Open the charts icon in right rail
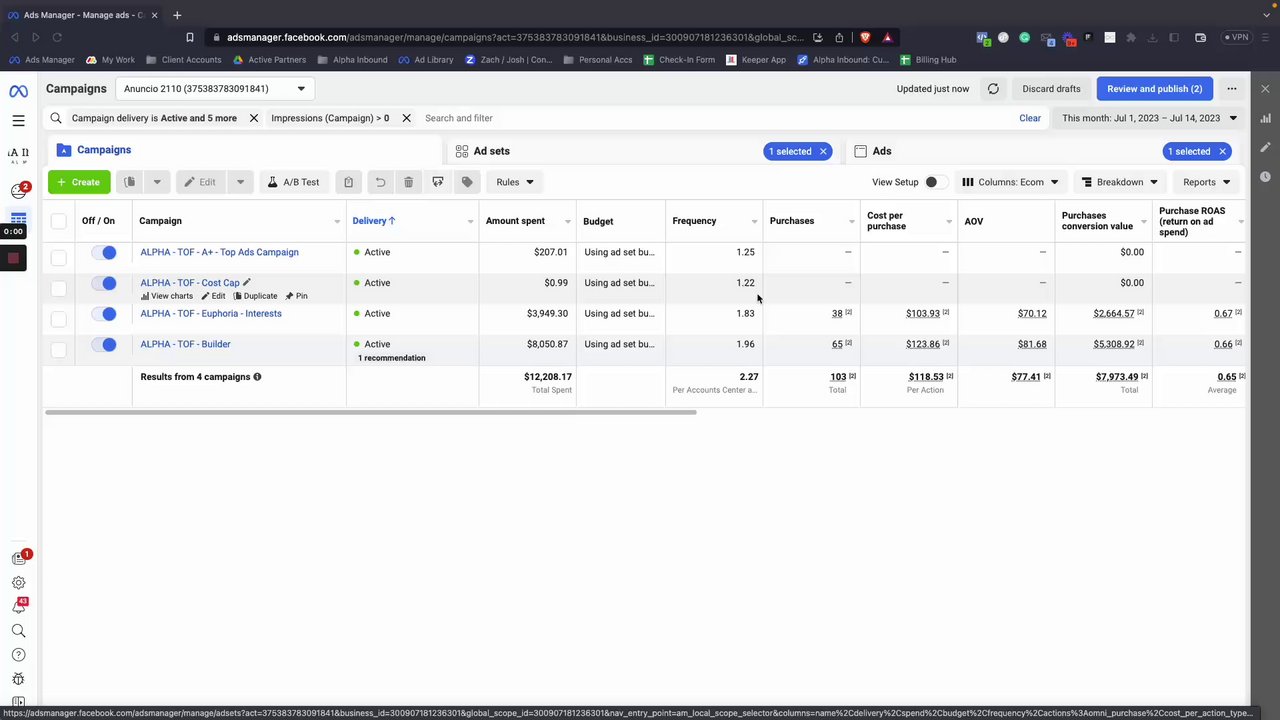Screen dimensions: 1280x720 [x=1265, y=120]
